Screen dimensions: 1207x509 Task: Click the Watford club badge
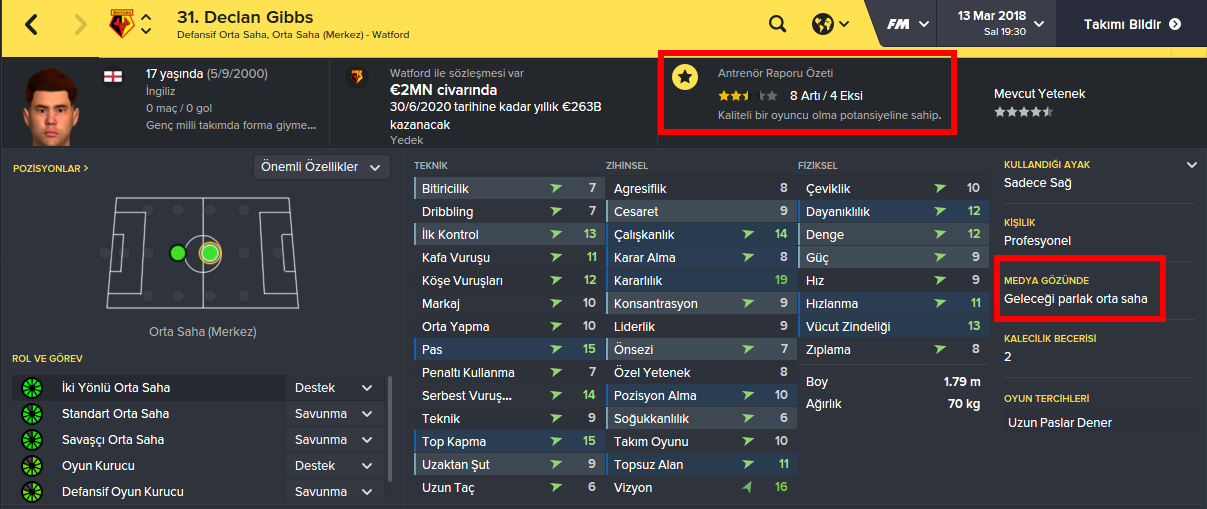[x=119, y=24]
